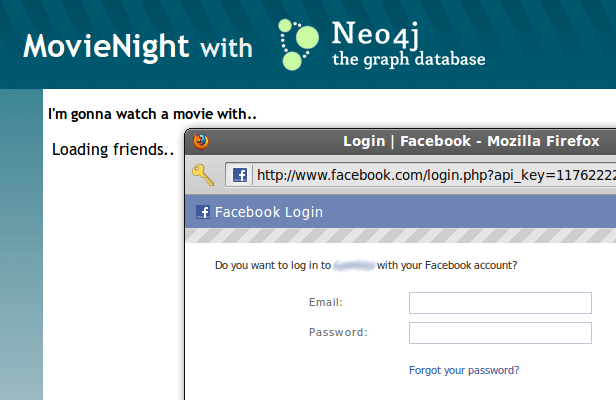Click the golden key icon
The width and height of the screenshot is (616, 400).
(203, 175)
